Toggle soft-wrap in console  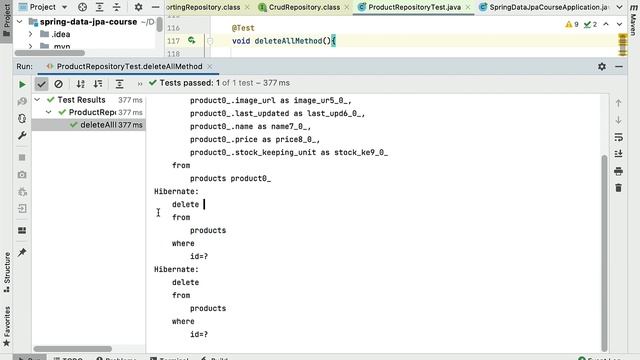[618, 137]
